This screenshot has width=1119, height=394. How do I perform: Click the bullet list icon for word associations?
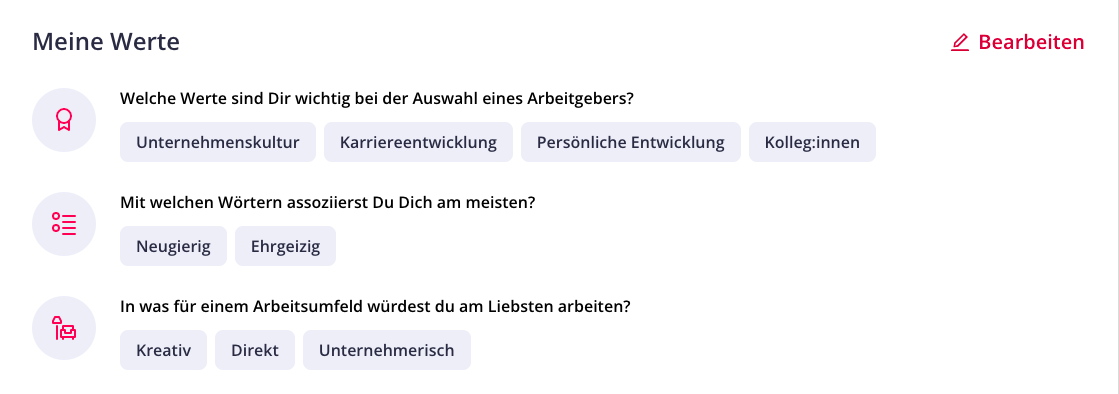(x=64, y=223)
